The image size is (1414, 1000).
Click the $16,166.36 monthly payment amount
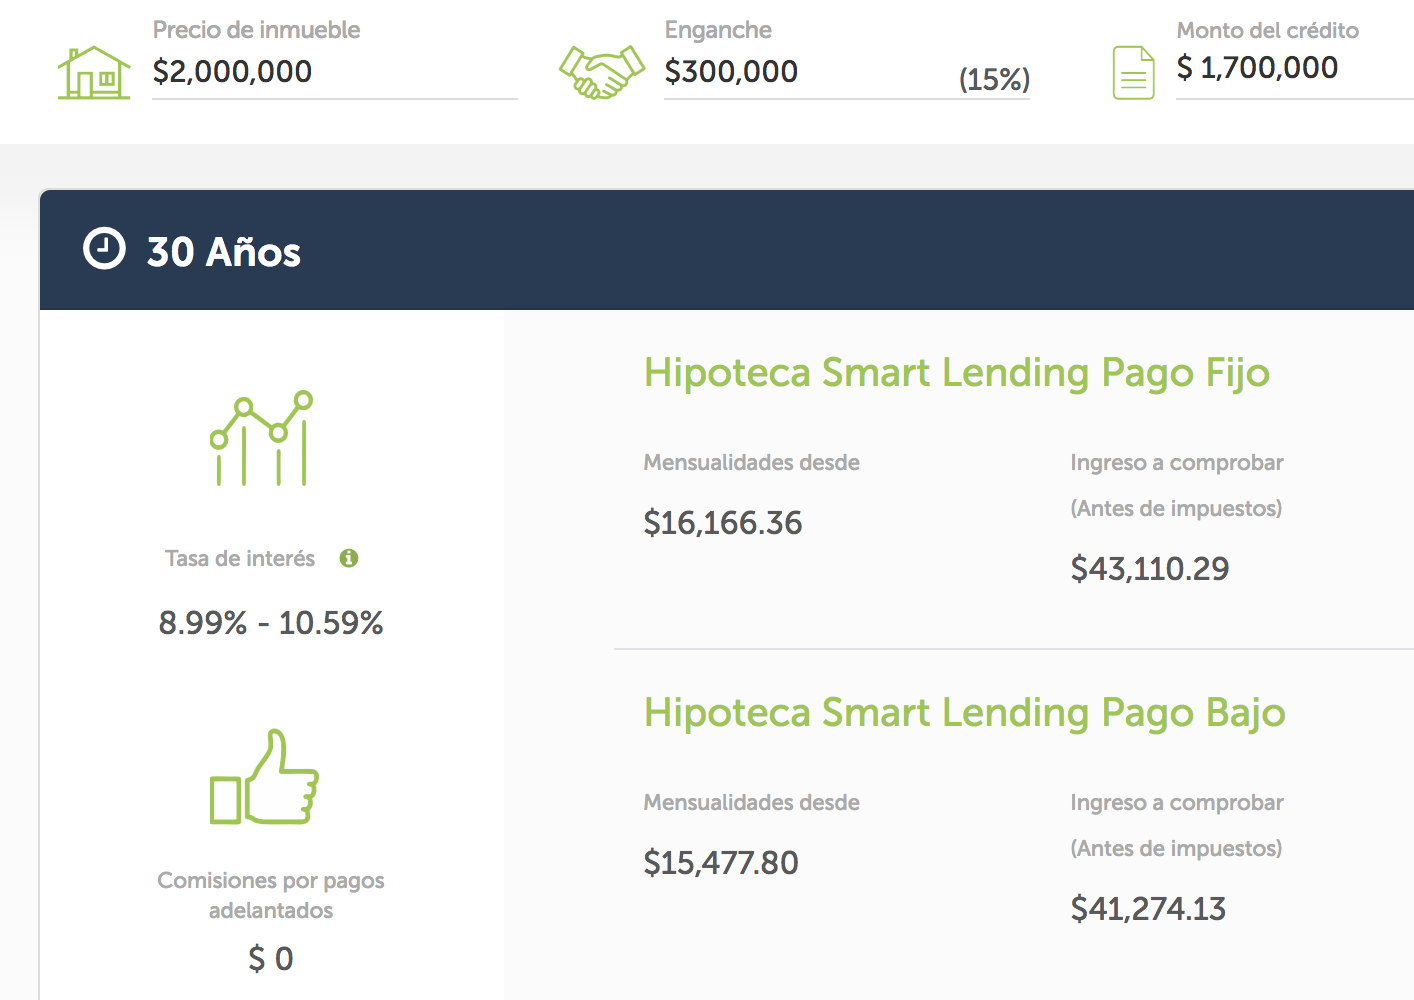pyautogui.click(x=723, y=522)
